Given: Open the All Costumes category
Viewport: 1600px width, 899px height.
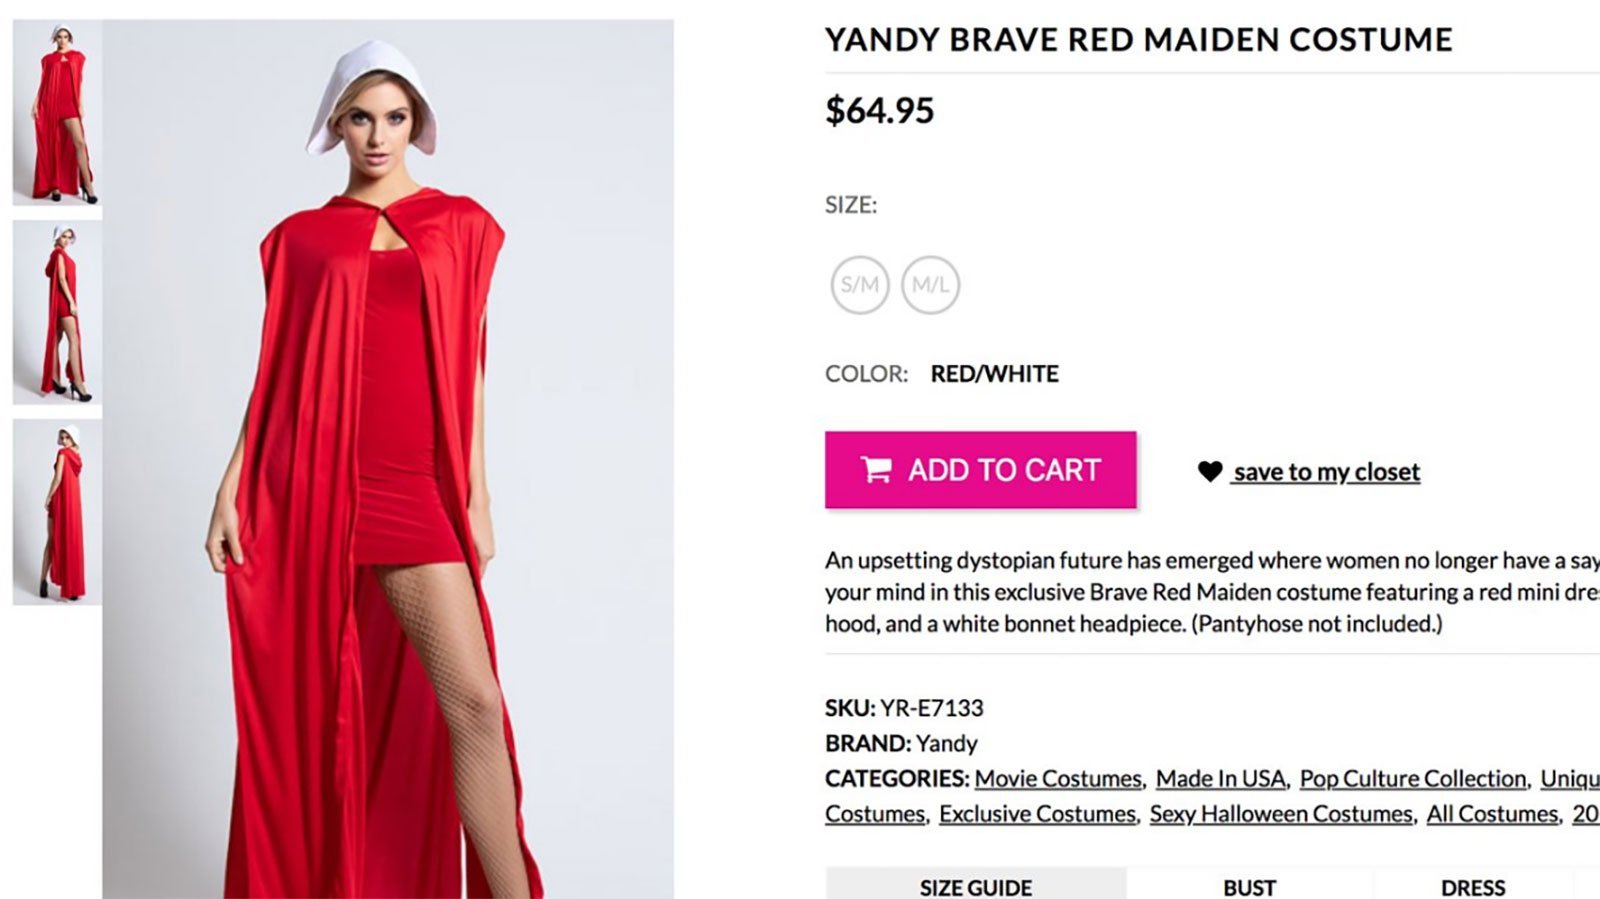Looking at the screenshot, I should coord(1492,814).
